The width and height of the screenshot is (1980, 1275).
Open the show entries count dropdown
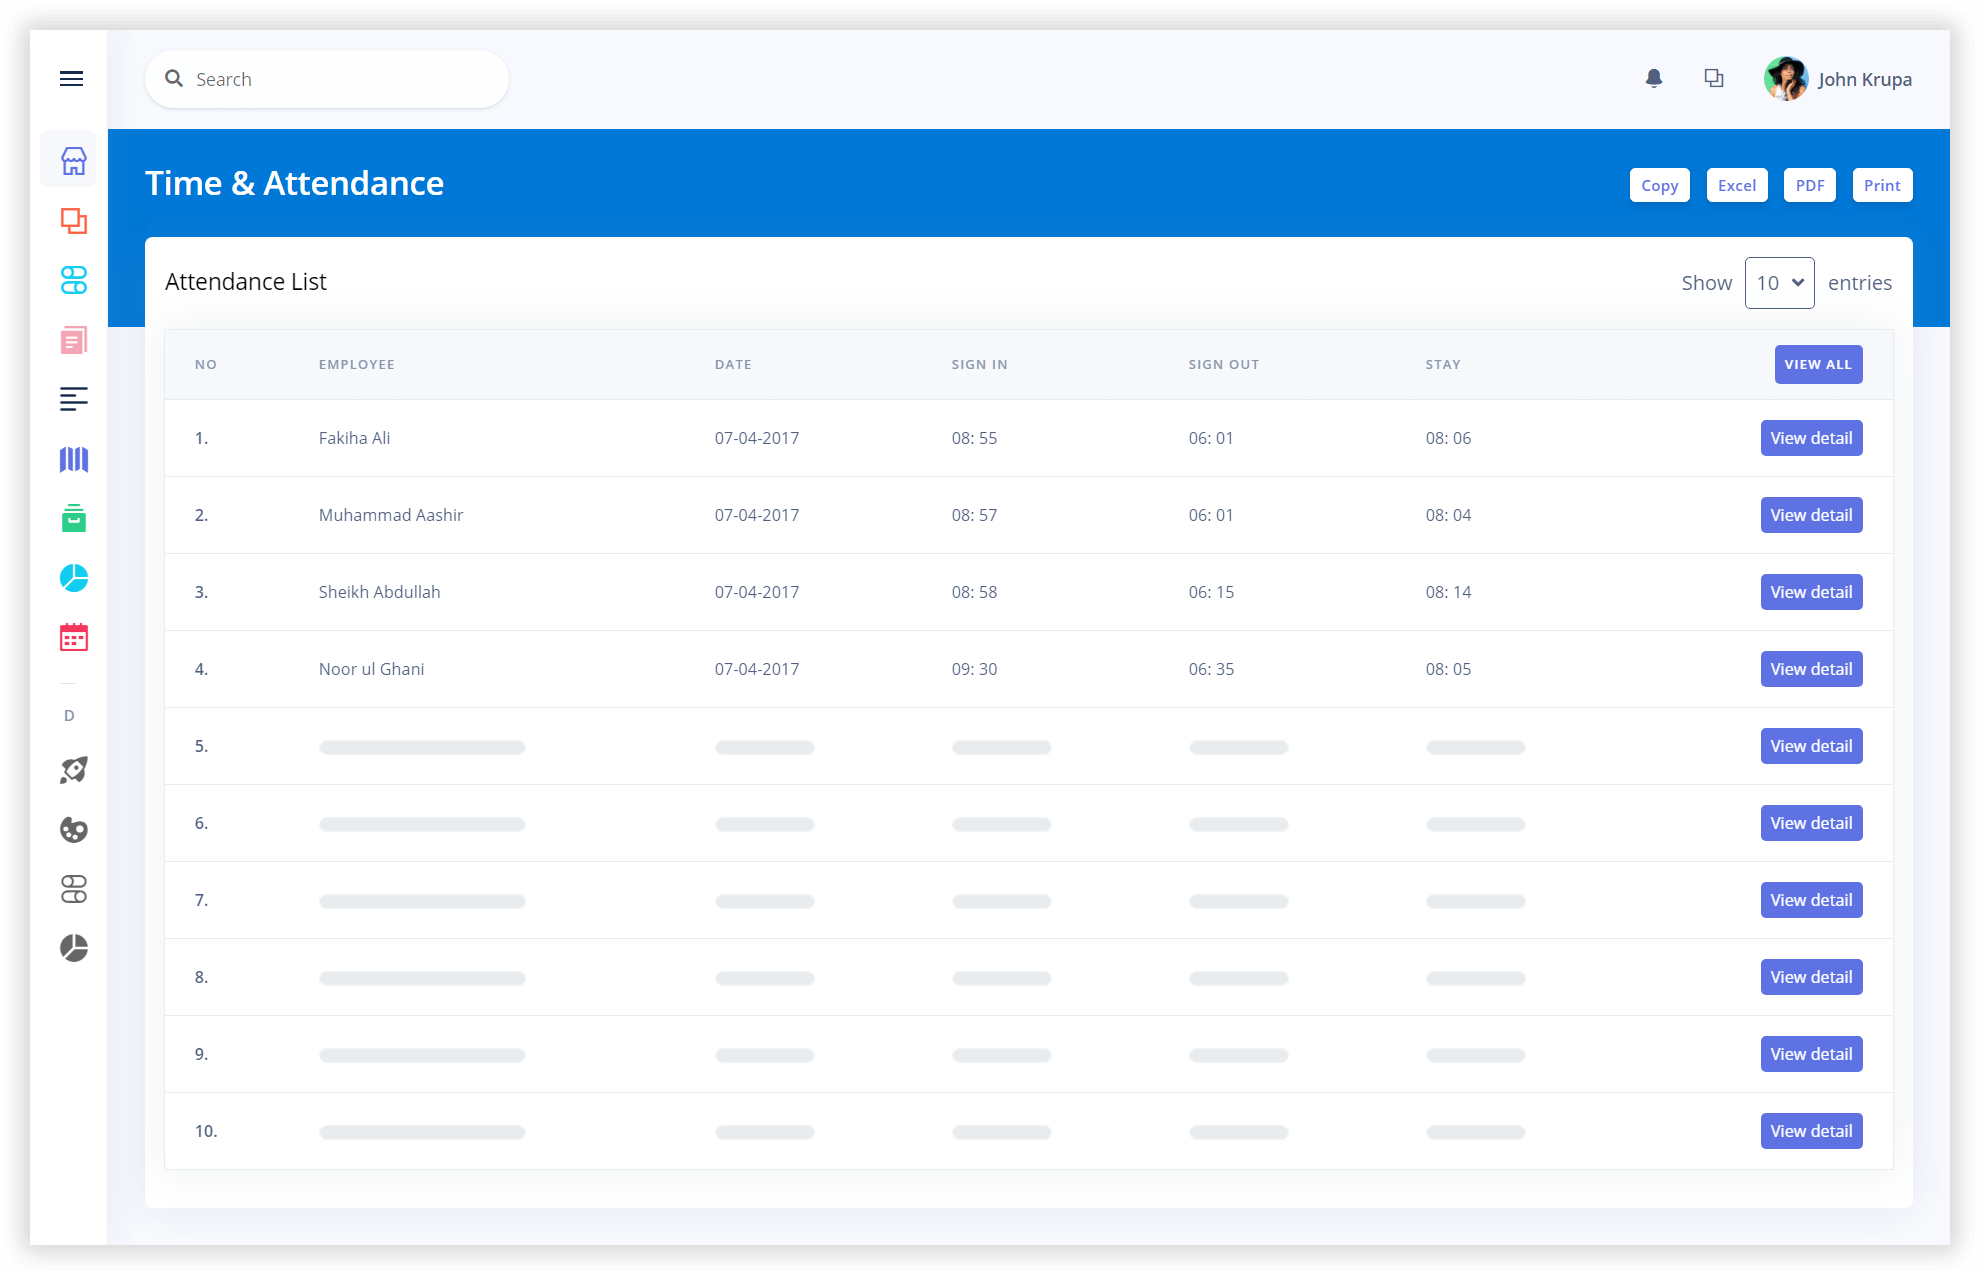point(1779,283)
